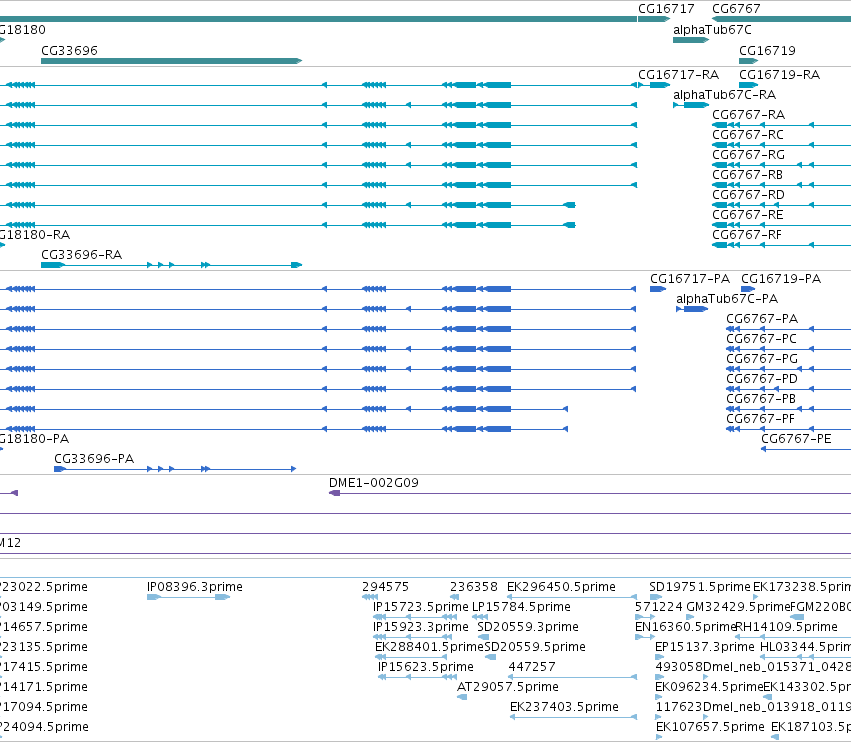Screen dimensions: 851x742
Task: Click the RH14109.5prime EST label
Action: click(786, 627)
